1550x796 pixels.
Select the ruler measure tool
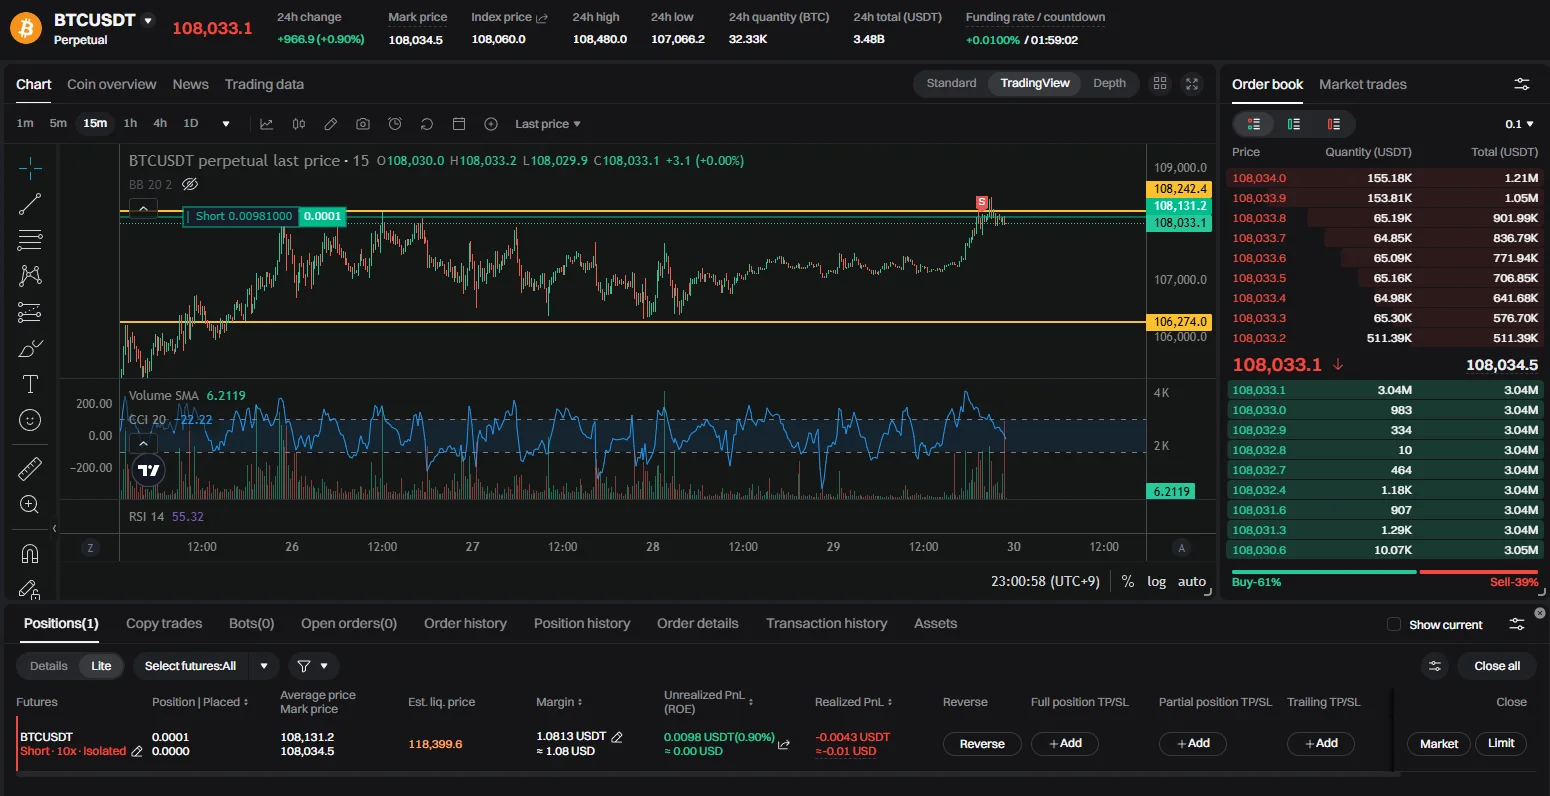[x=30, y=468]
